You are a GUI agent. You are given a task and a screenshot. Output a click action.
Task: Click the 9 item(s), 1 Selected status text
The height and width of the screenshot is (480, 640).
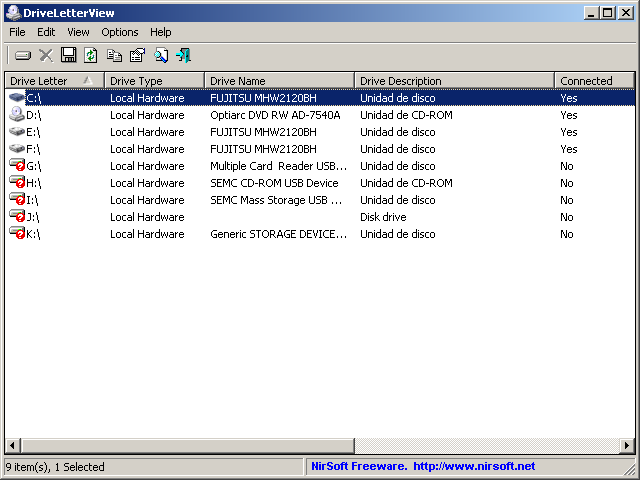point(55,467)
